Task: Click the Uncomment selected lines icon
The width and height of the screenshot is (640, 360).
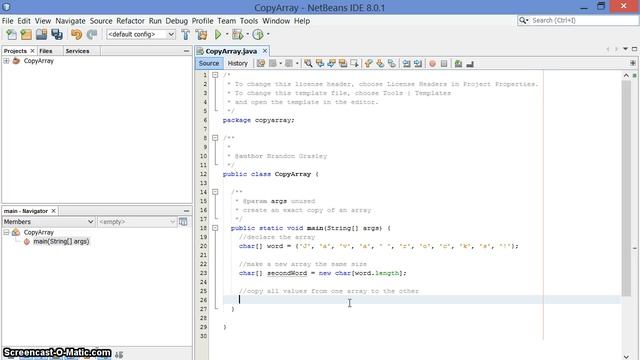Action: tap(470, 64)
